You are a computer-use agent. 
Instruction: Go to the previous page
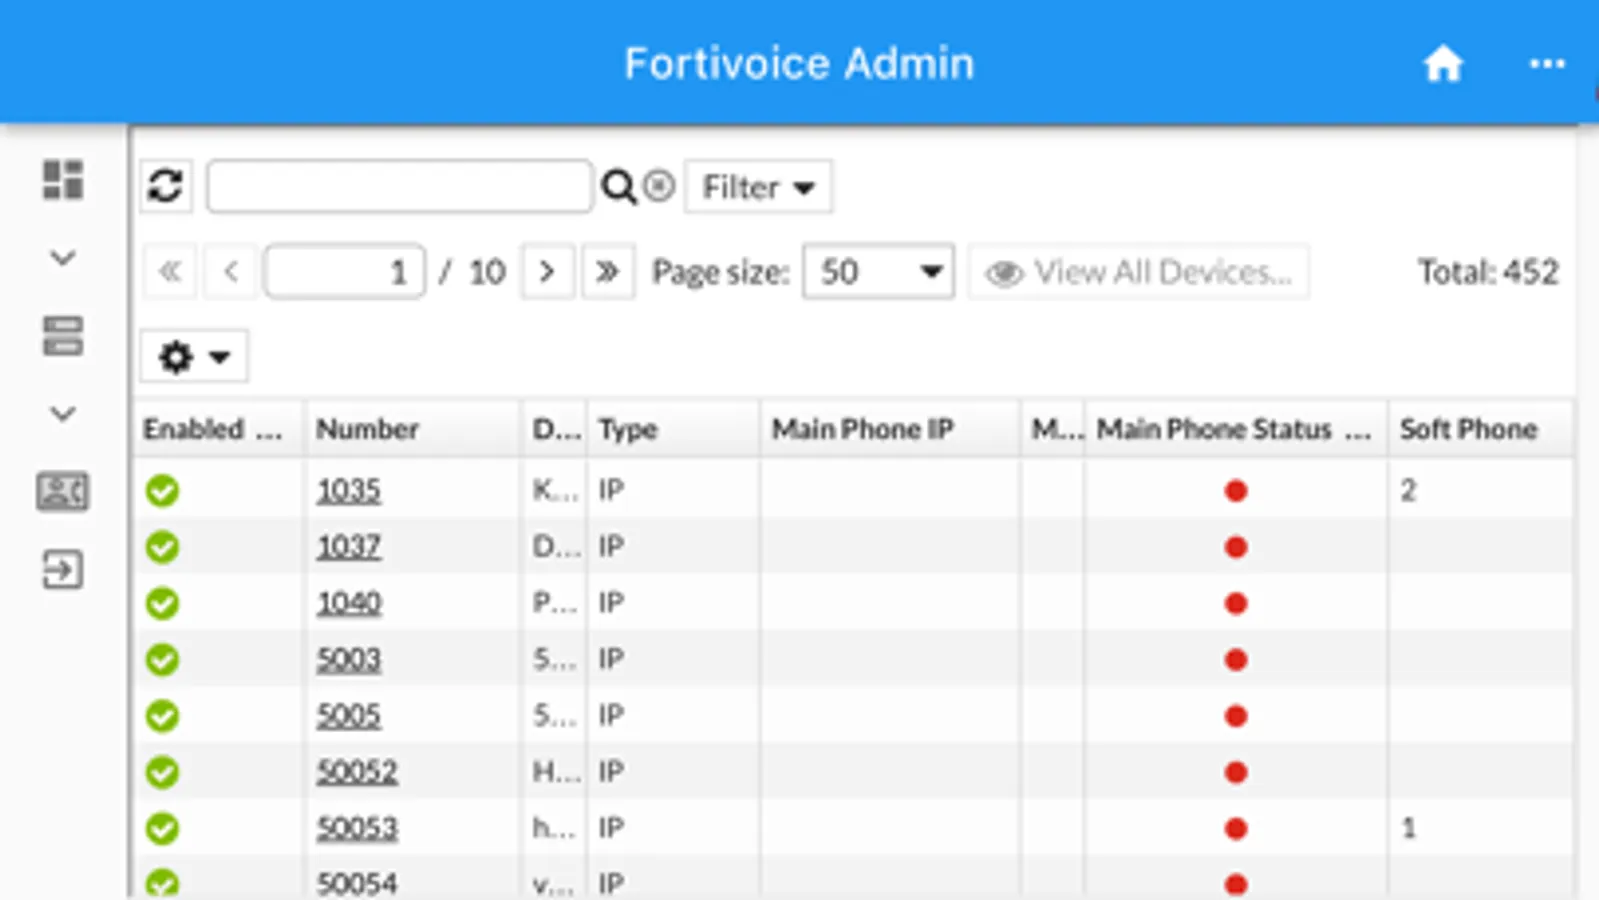(x=231, y=272)
